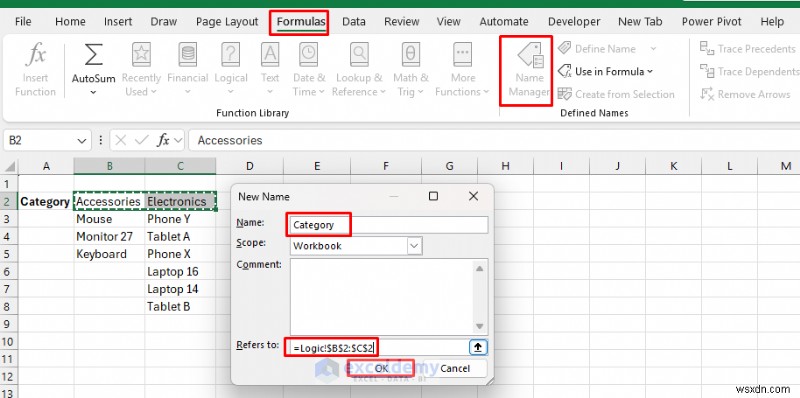This screenshot has height=398, width=800.
Task: Click the AutoSum sigma icon
Action: tap(93, 56)
